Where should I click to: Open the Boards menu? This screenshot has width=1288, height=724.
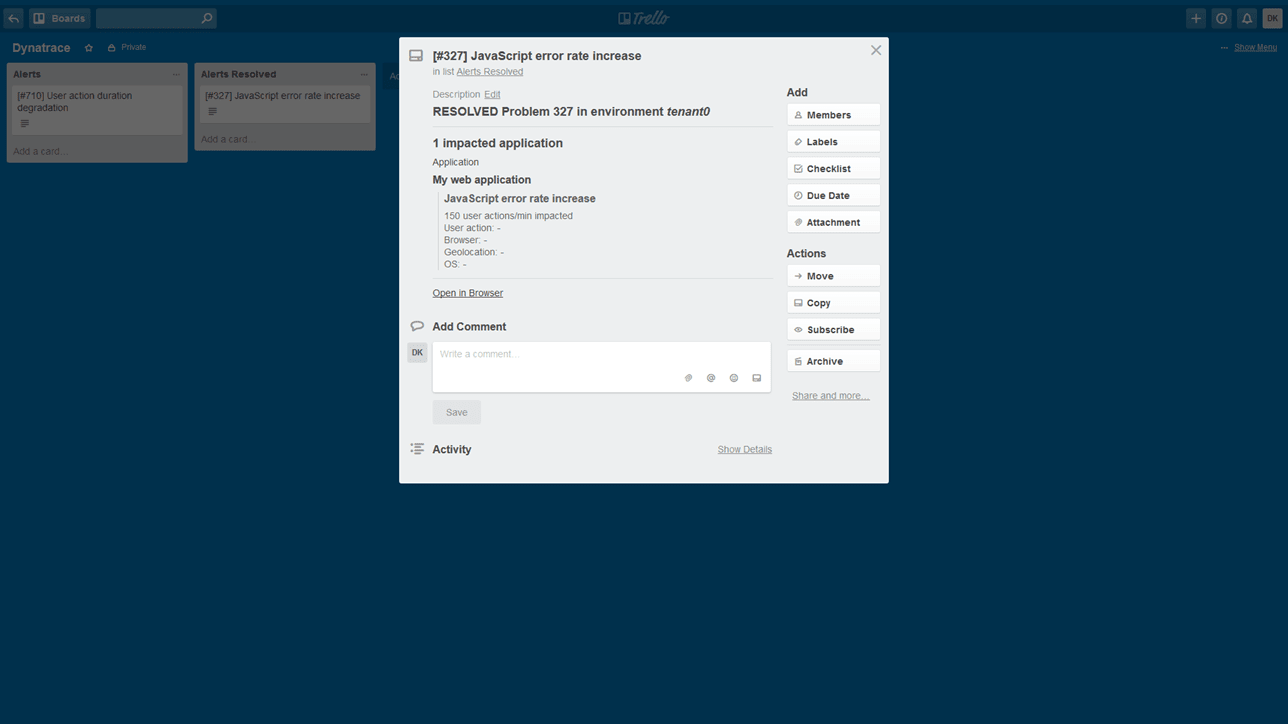[59, 18]
